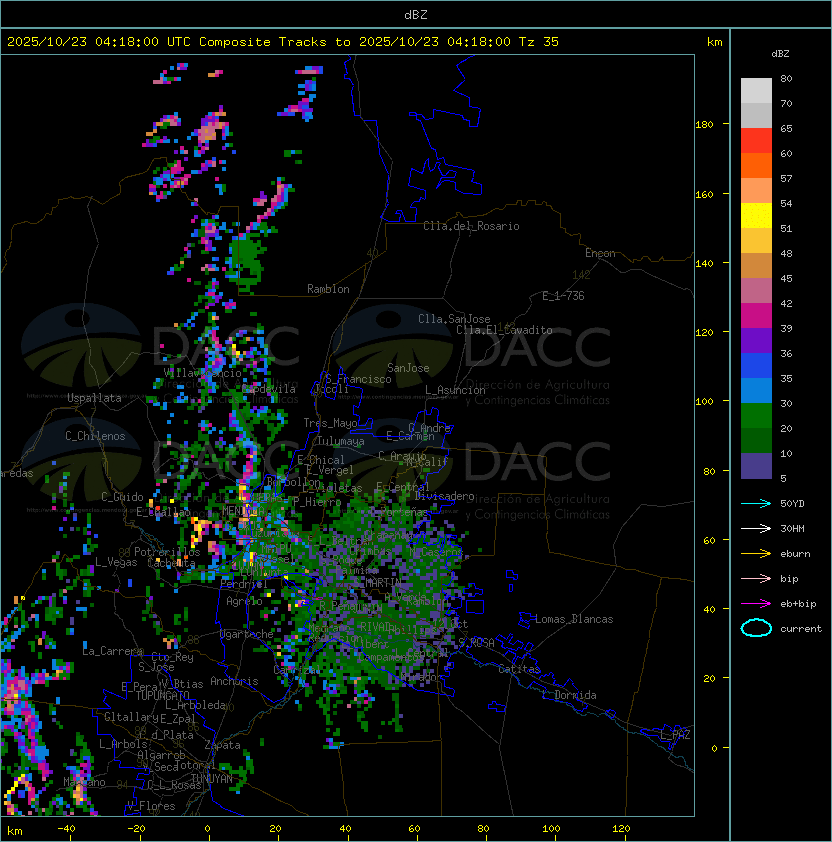This screenshot has height=842, width=832.
Task: Select the golden 48-51 dBZ swatch
Action: [756, 241]
